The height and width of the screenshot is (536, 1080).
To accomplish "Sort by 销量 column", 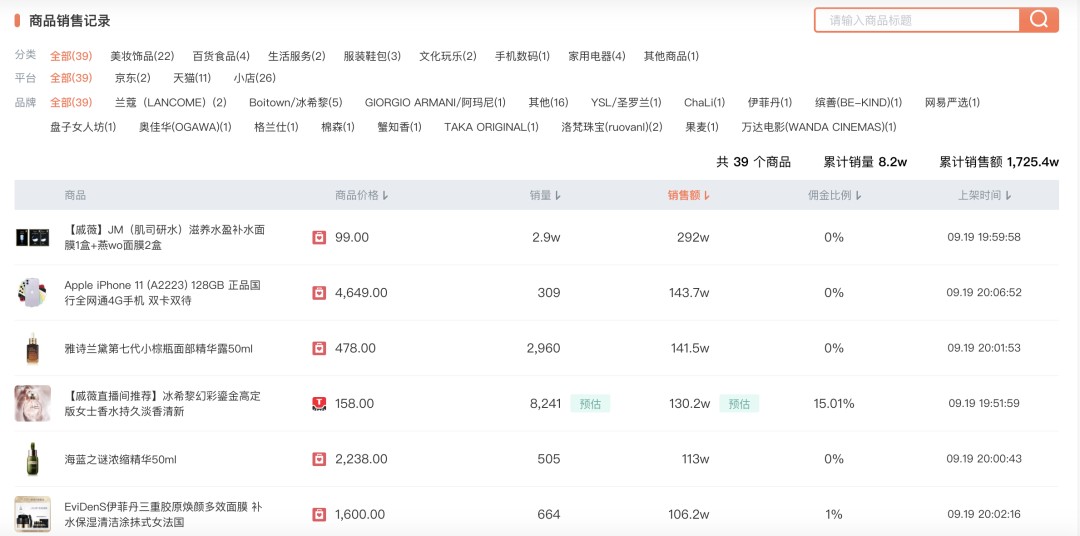I will pos(546,195).
